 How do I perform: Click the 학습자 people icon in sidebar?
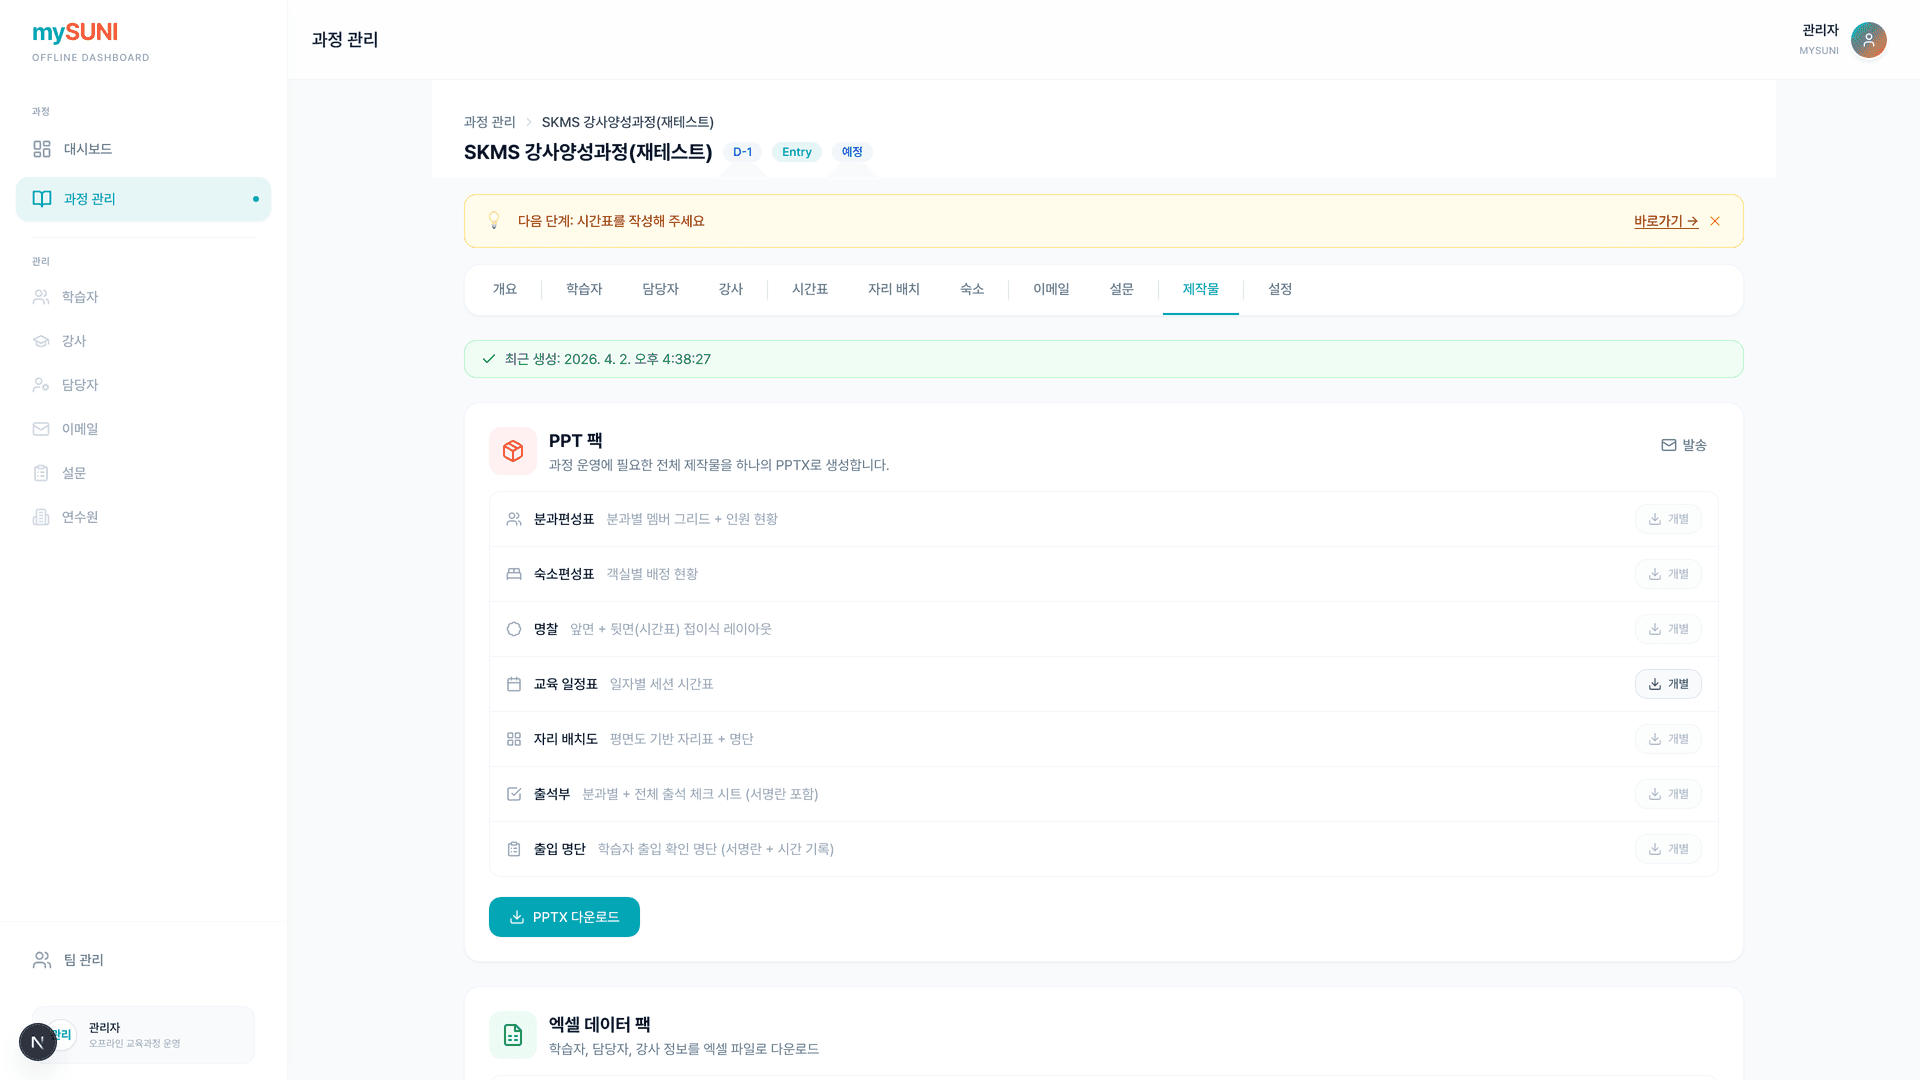(x=41, y=297)
